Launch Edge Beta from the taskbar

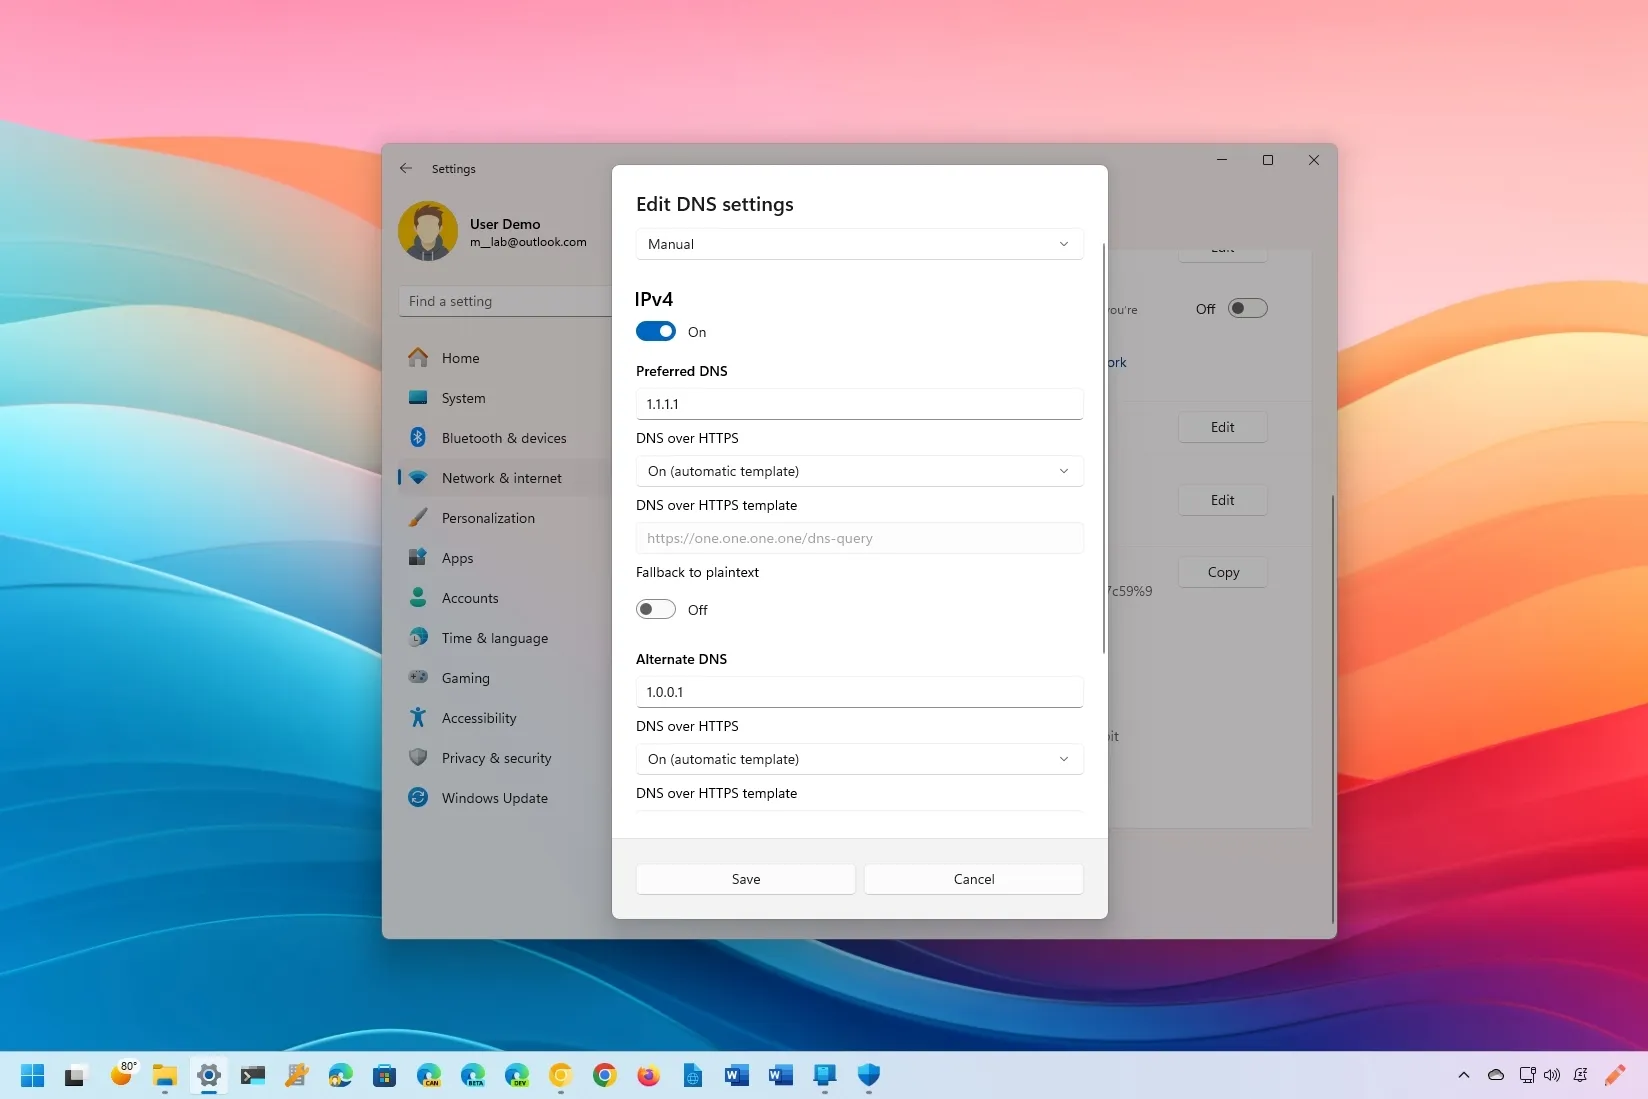pos(473,1075)
